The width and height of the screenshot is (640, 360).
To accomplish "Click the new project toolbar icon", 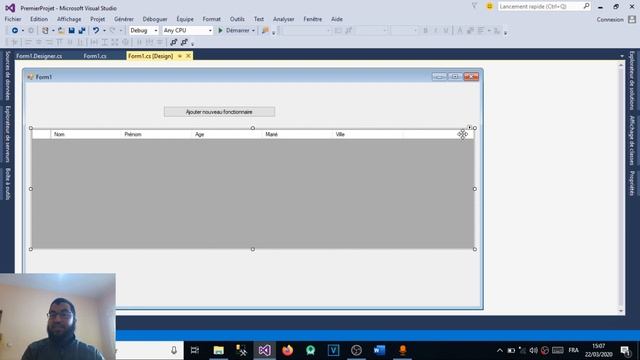I will [x=45, y=31].
